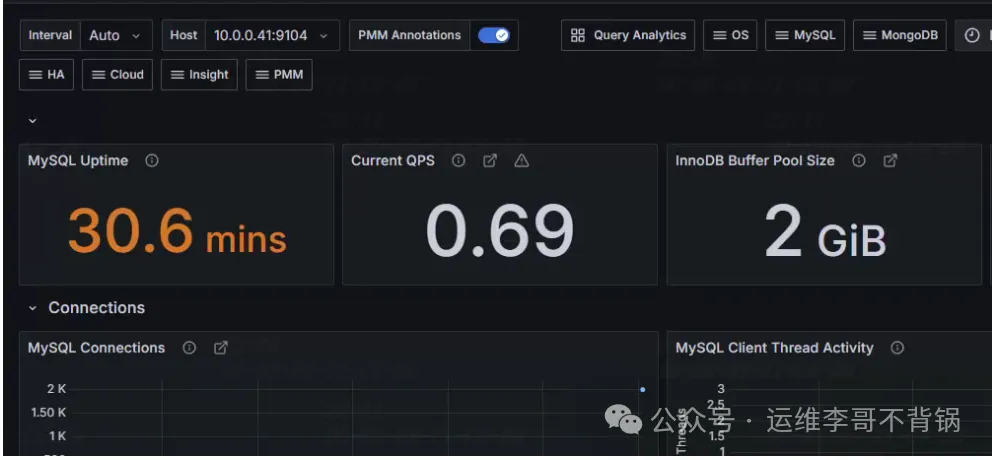Click info icon beside Current QPS
Screen dimensions: 992x460
coord(458,161)
